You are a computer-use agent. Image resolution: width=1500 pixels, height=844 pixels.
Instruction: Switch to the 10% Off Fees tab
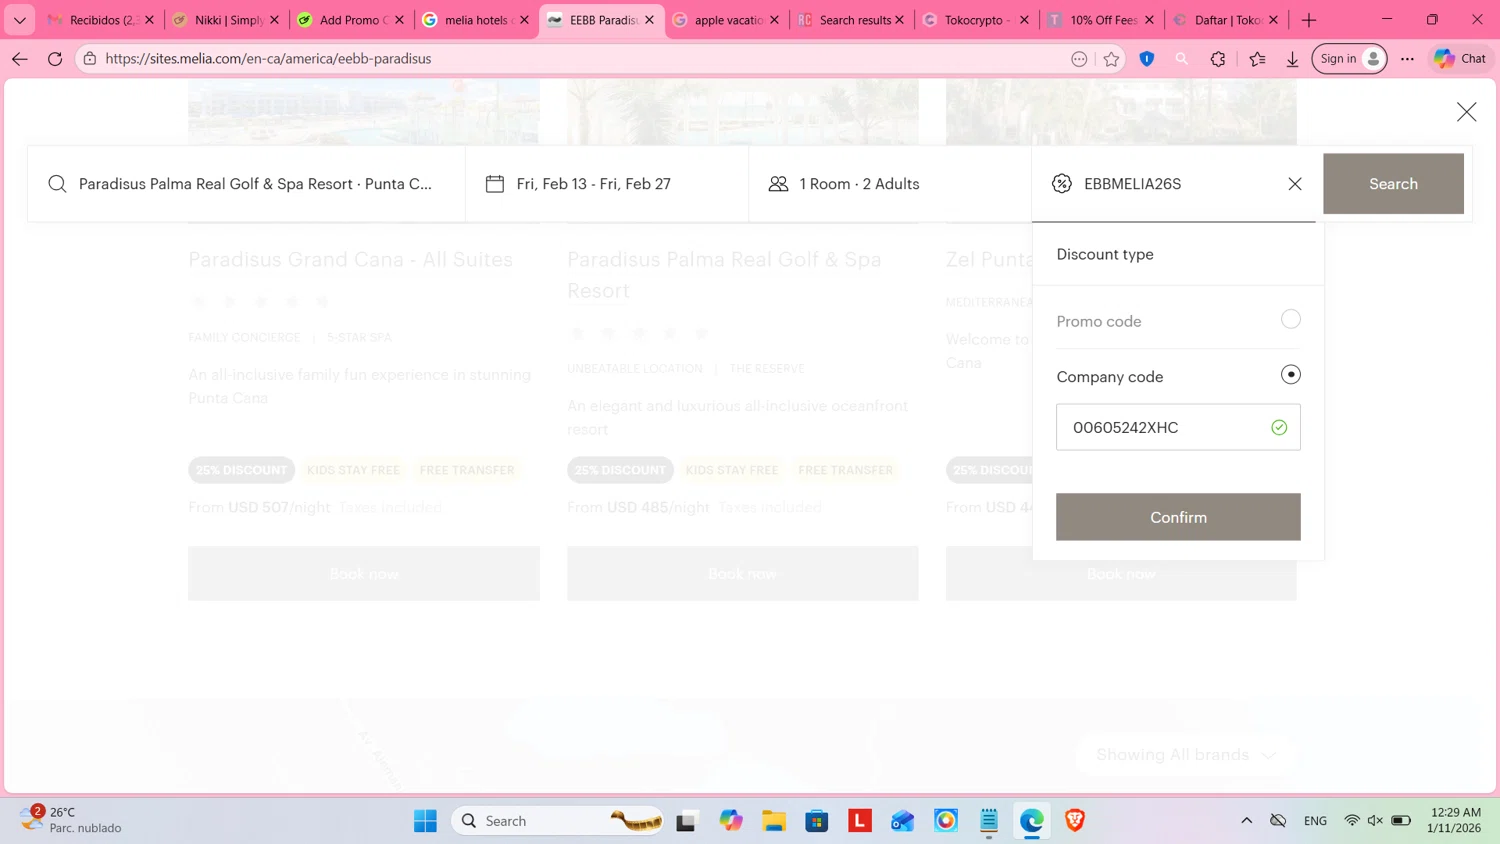[x=1101, y=20]
